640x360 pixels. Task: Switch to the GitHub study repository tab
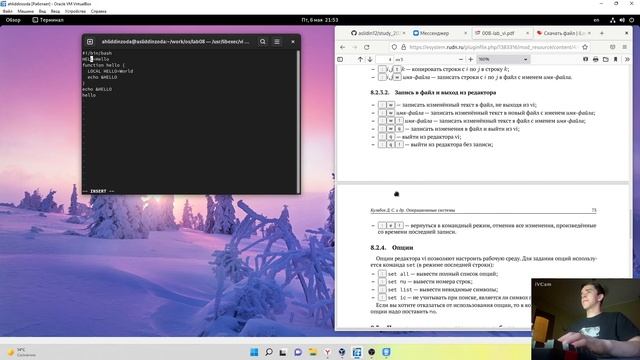[x=378, y=33]
